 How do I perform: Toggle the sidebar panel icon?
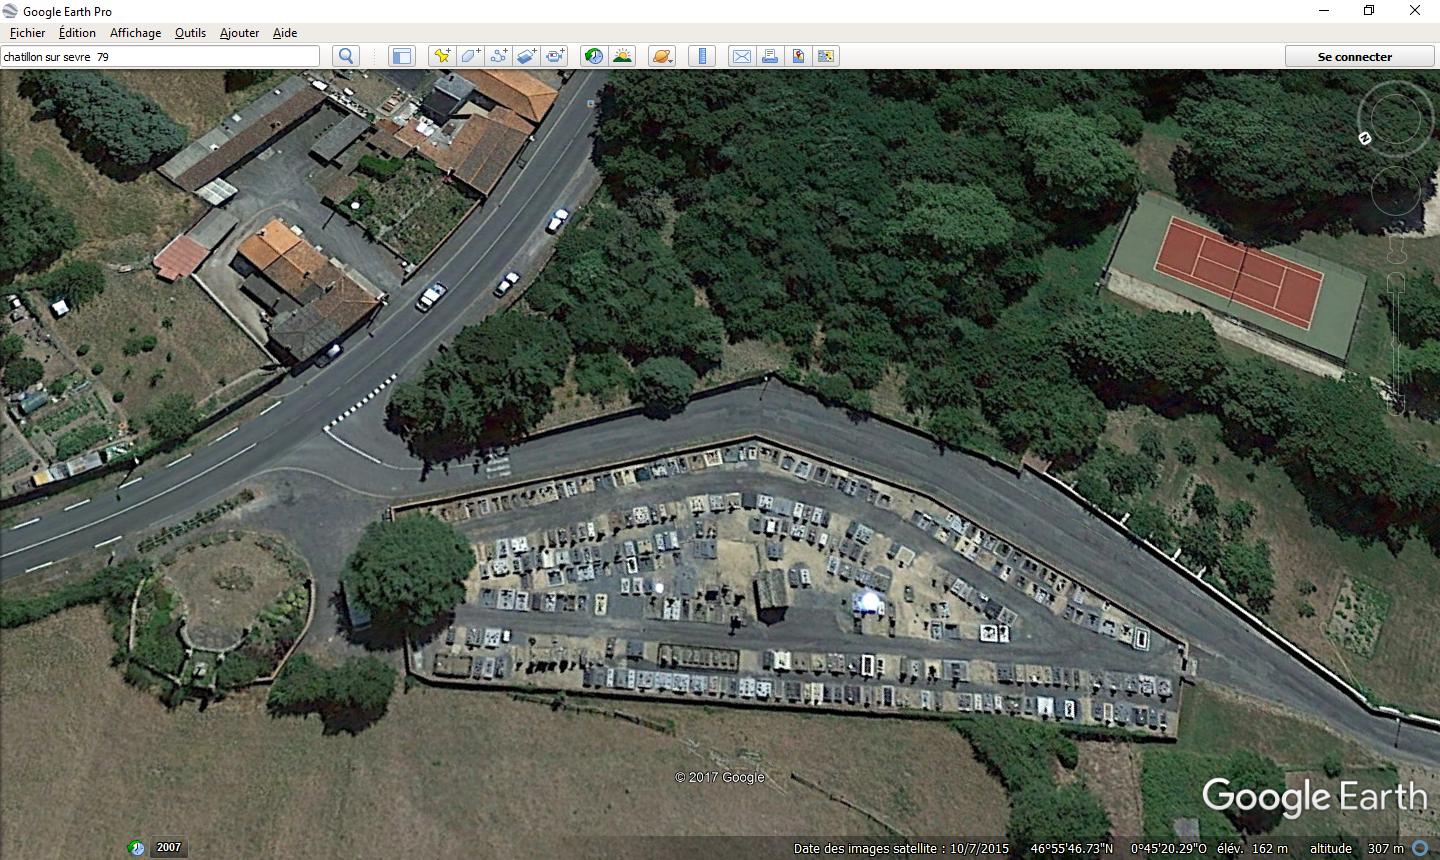[402, 56]
